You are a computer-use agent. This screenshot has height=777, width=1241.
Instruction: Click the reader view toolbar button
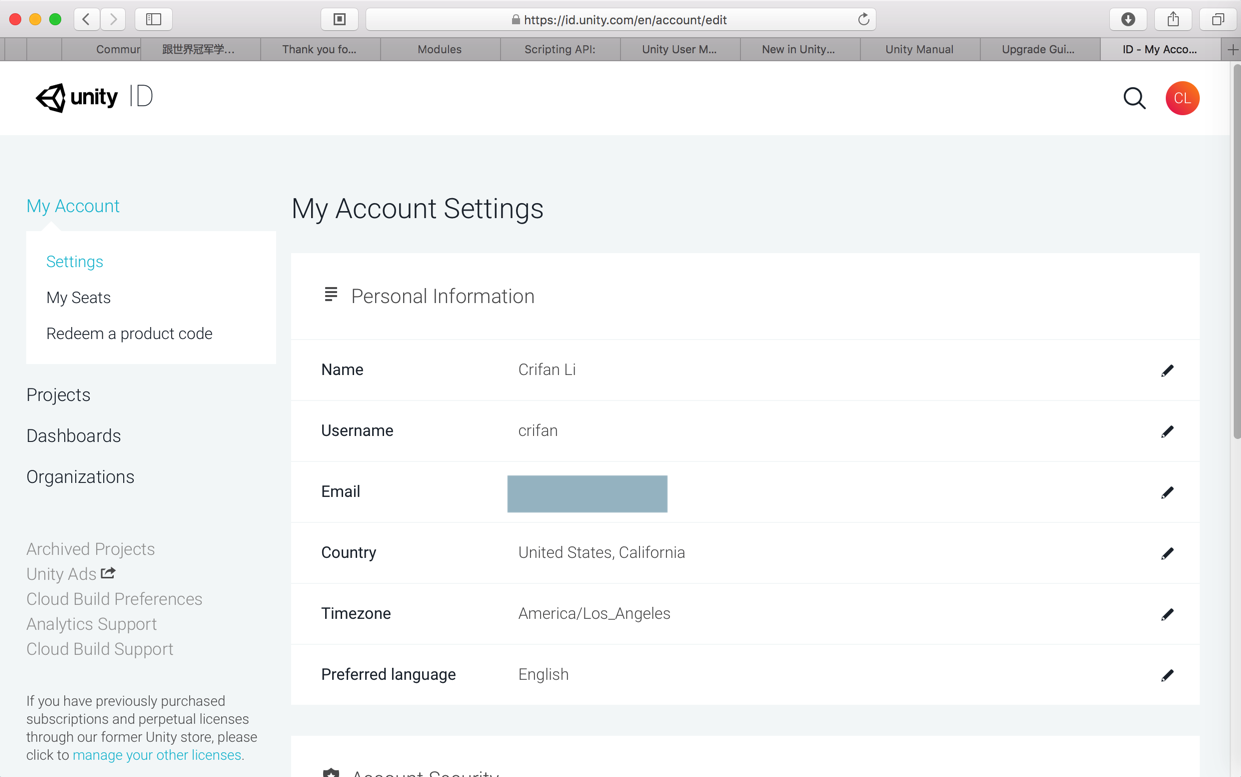340,19
